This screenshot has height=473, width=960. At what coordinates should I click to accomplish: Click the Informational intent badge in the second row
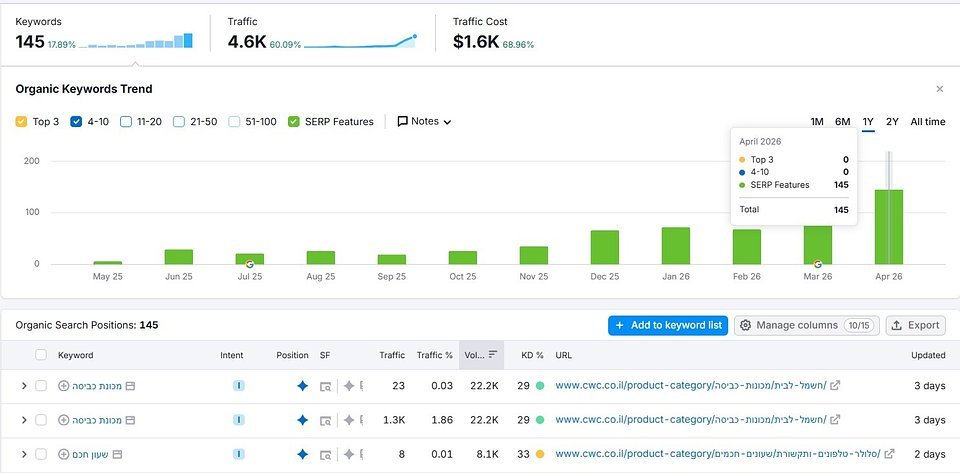click(x=238, y=420)
